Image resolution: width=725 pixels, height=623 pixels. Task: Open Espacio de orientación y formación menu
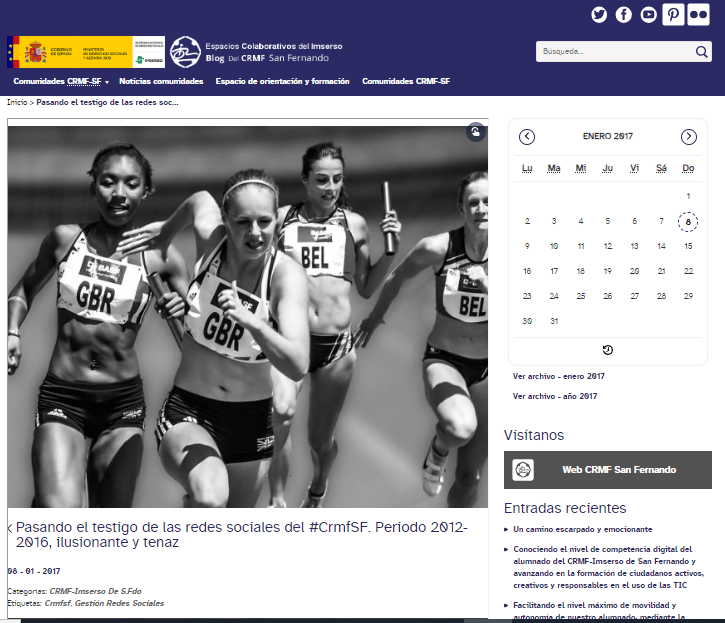(282, 82)
